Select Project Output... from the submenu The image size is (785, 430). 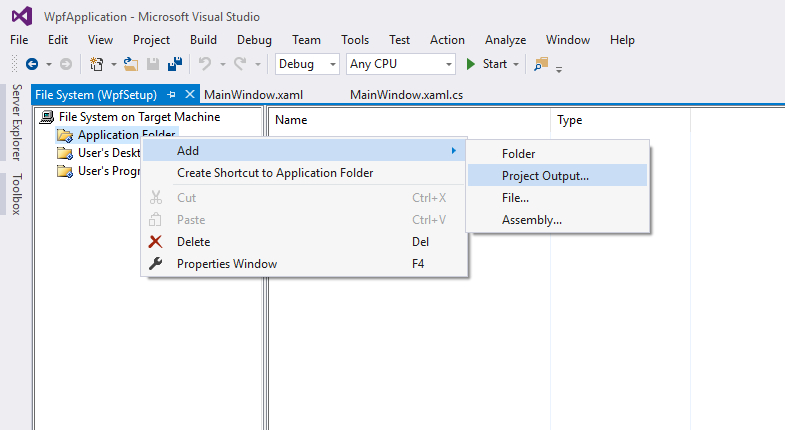pyautogui.click(x=545, y=176)
